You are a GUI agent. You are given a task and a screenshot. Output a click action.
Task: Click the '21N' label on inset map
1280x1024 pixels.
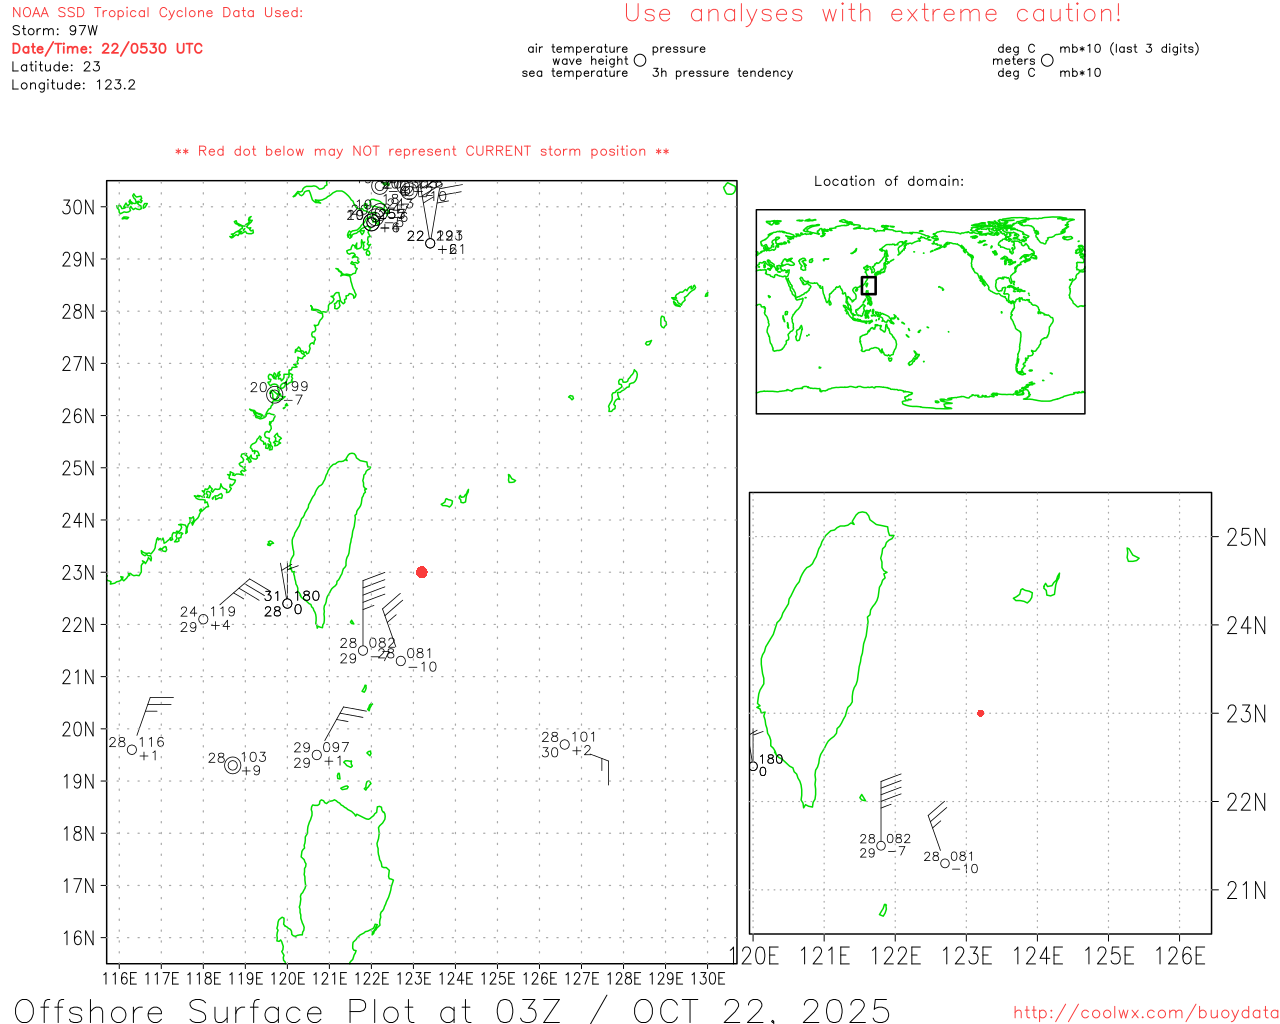(x=1246, y=890)
